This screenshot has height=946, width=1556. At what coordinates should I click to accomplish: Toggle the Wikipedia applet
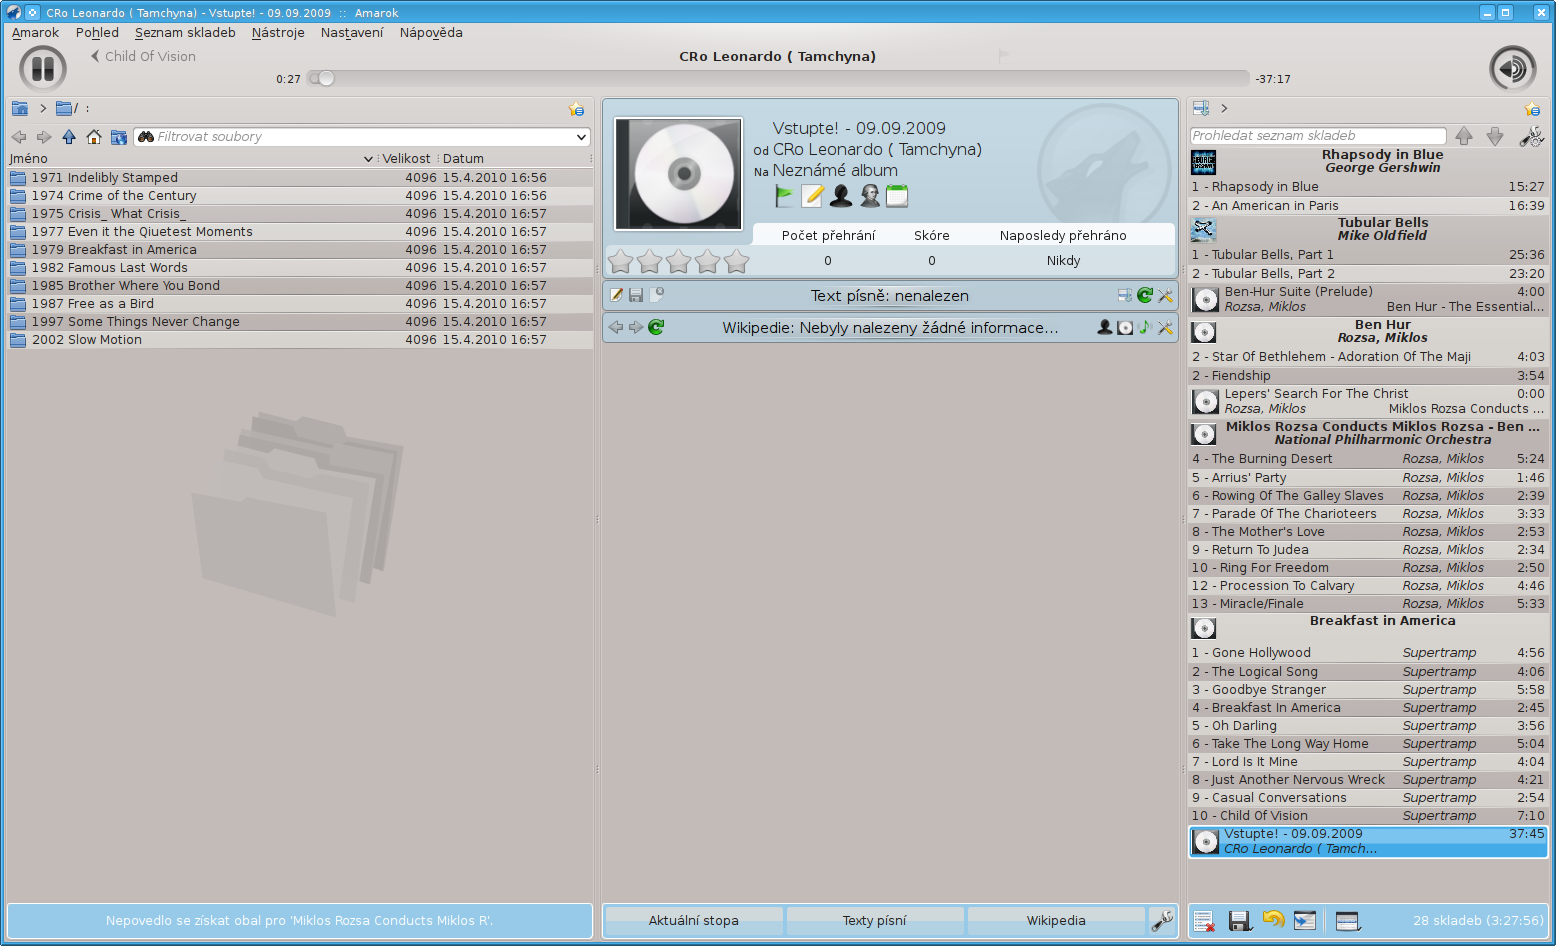(x=1055, y=921)
